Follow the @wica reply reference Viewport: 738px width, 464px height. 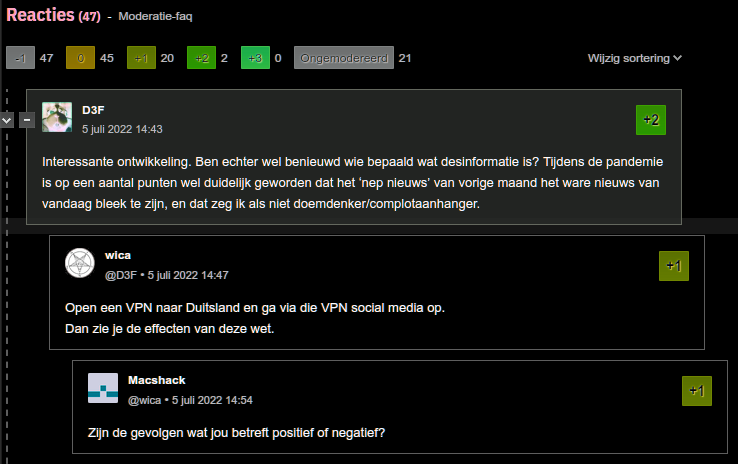tap(144, 400)
